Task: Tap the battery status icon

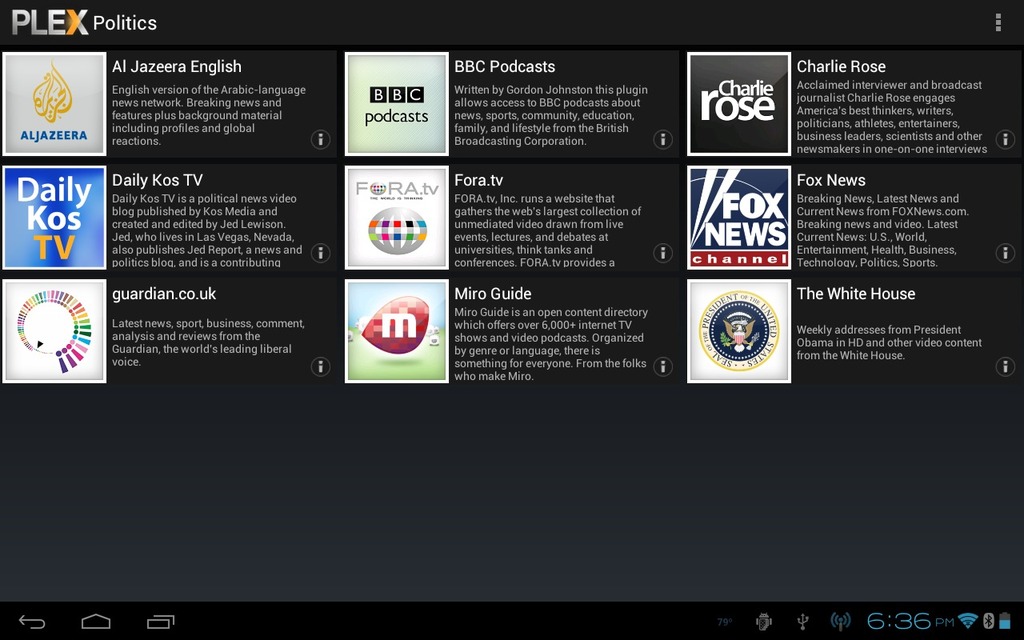Action: tap(1005, 621)
